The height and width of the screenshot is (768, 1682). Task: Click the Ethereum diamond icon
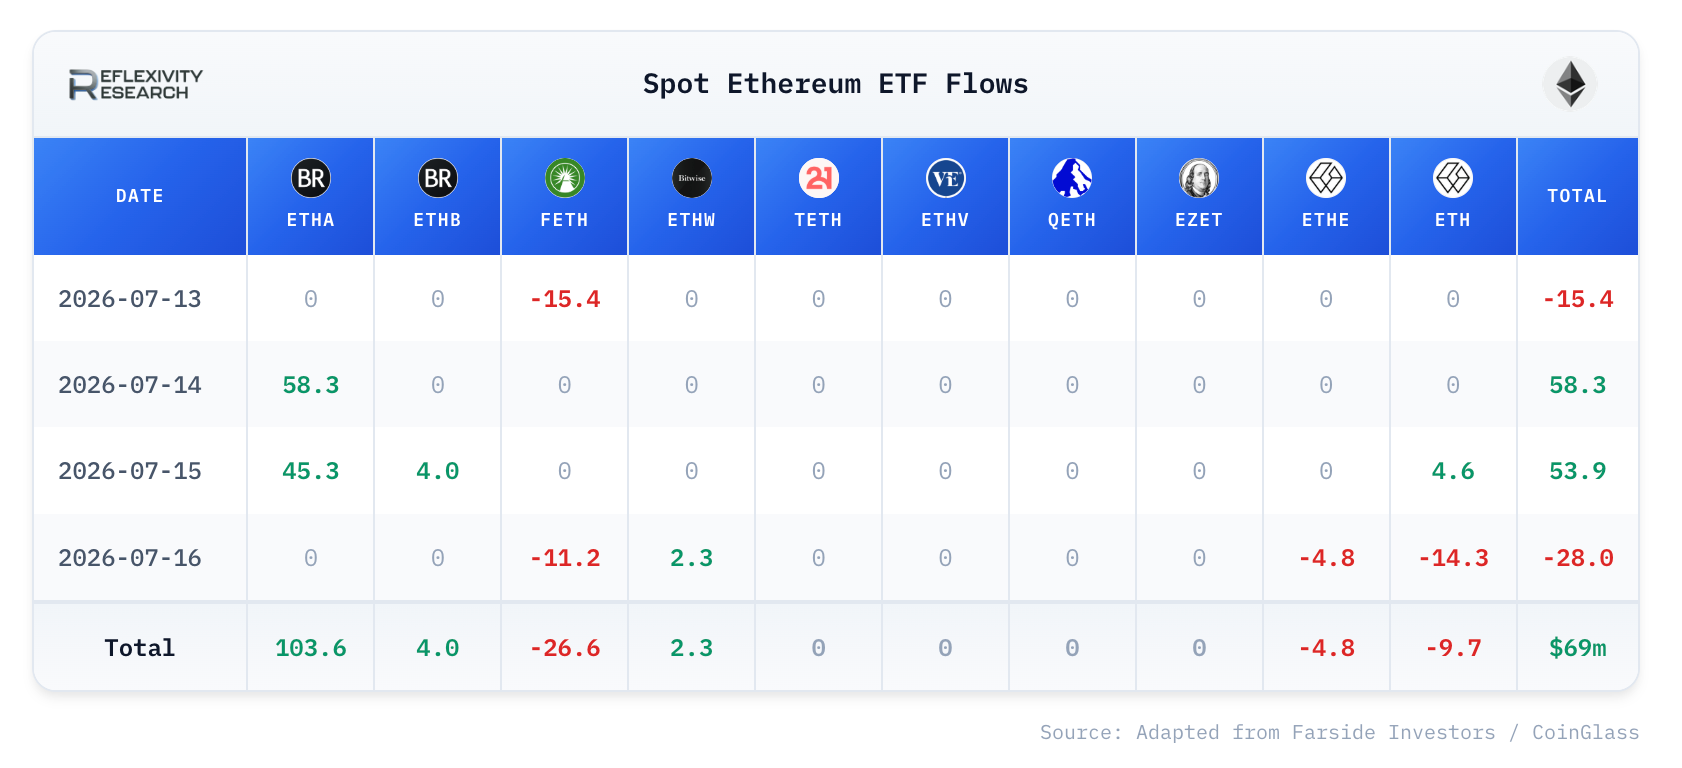tap(1570, 84)
